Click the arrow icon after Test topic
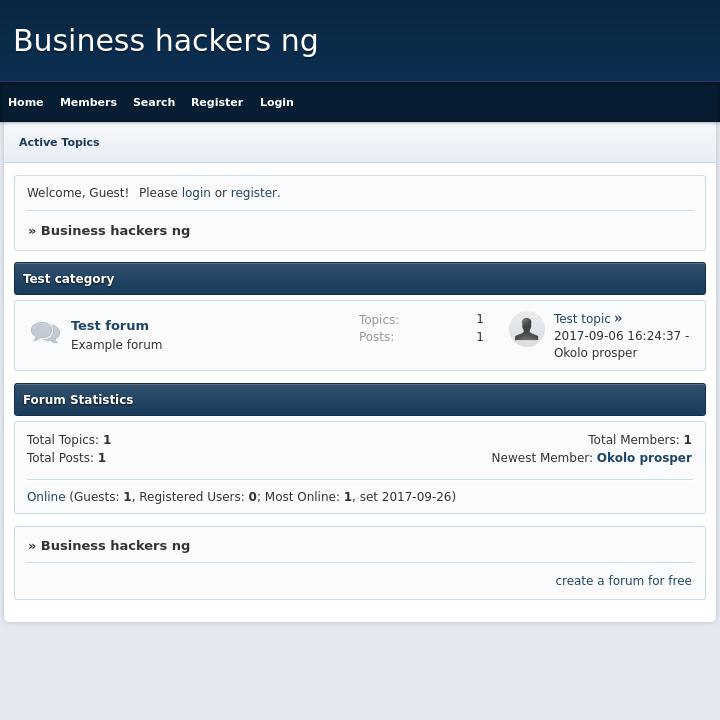This screenshot has height=720, width=720. click(618, 319)
